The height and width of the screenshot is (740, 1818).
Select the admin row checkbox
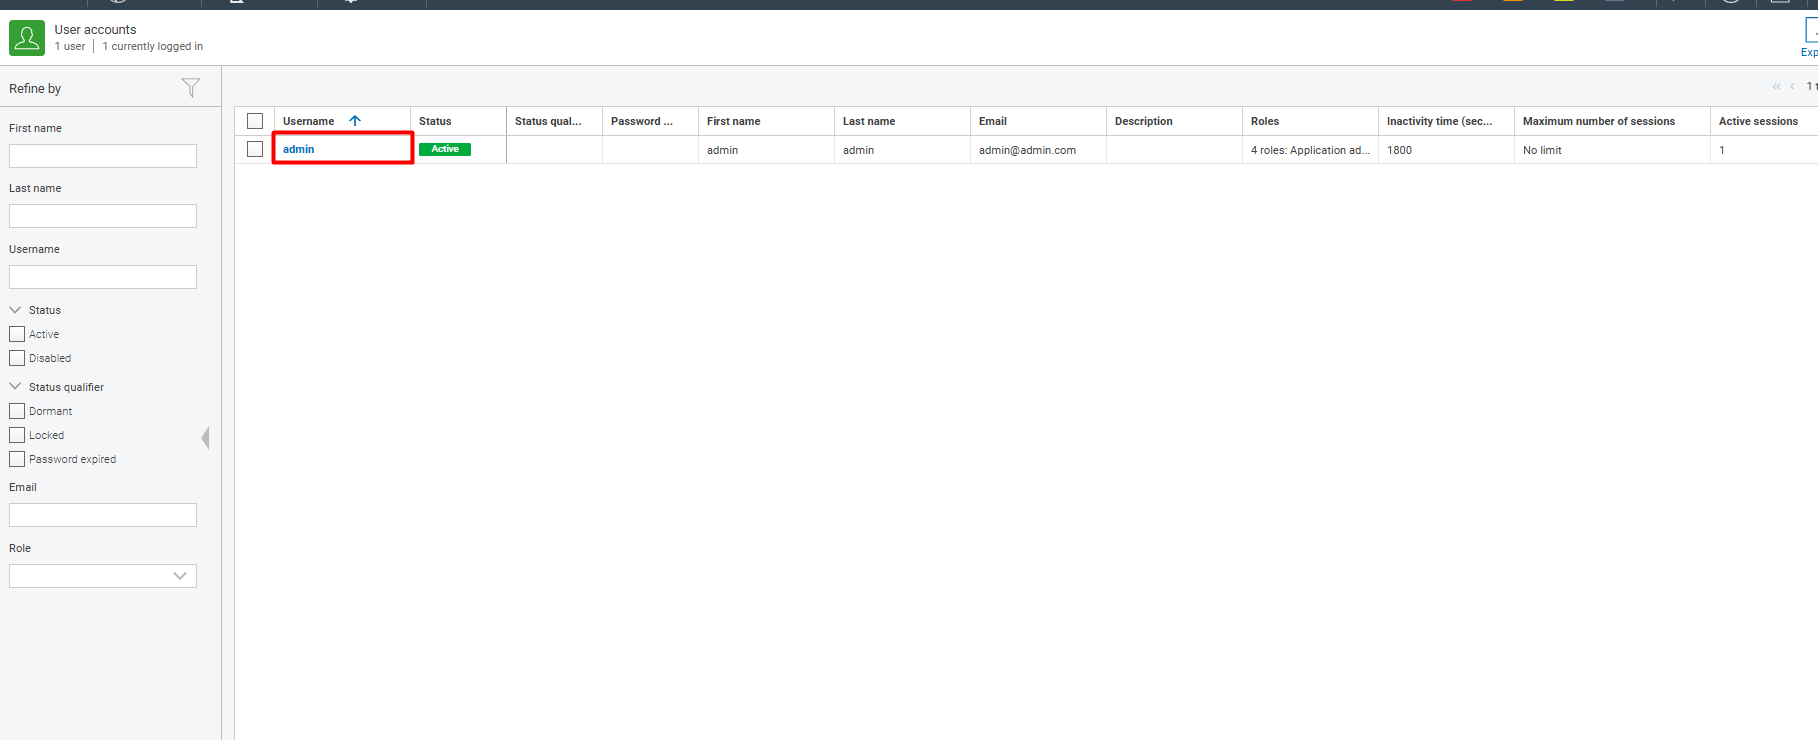(x=255, y=149)
